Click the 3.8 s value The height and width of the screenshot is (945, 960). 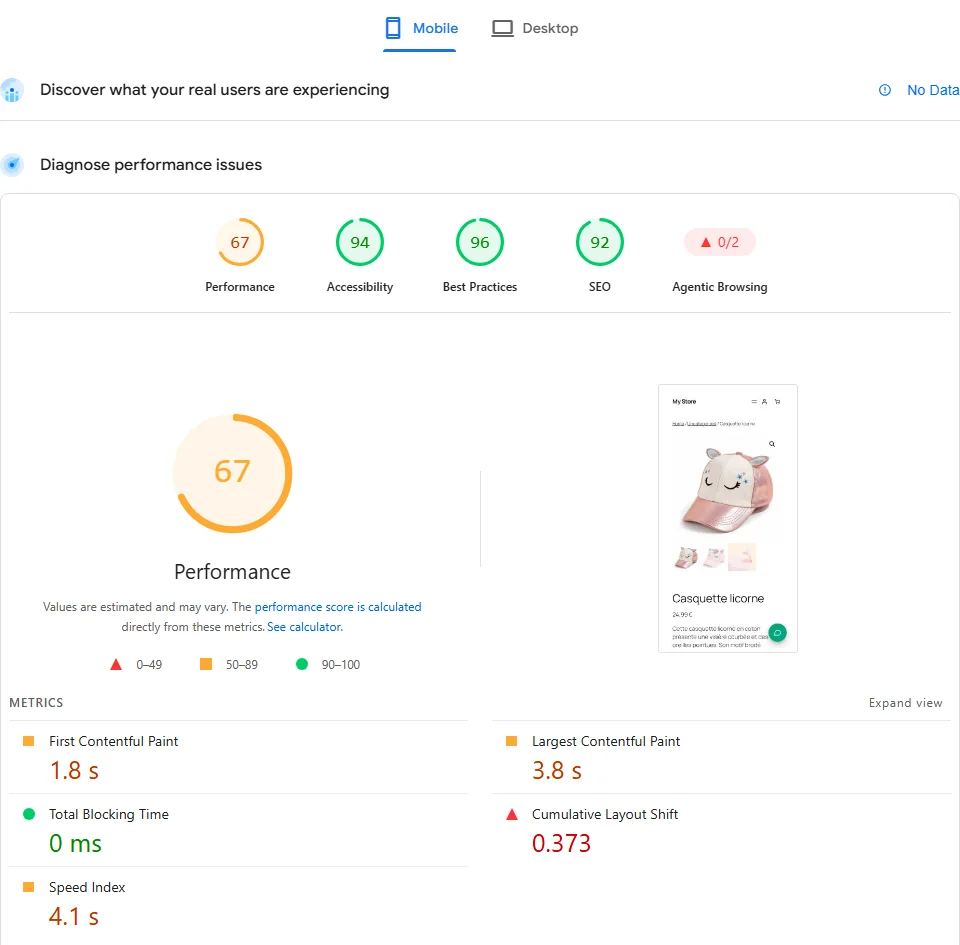tap(557, 771)
